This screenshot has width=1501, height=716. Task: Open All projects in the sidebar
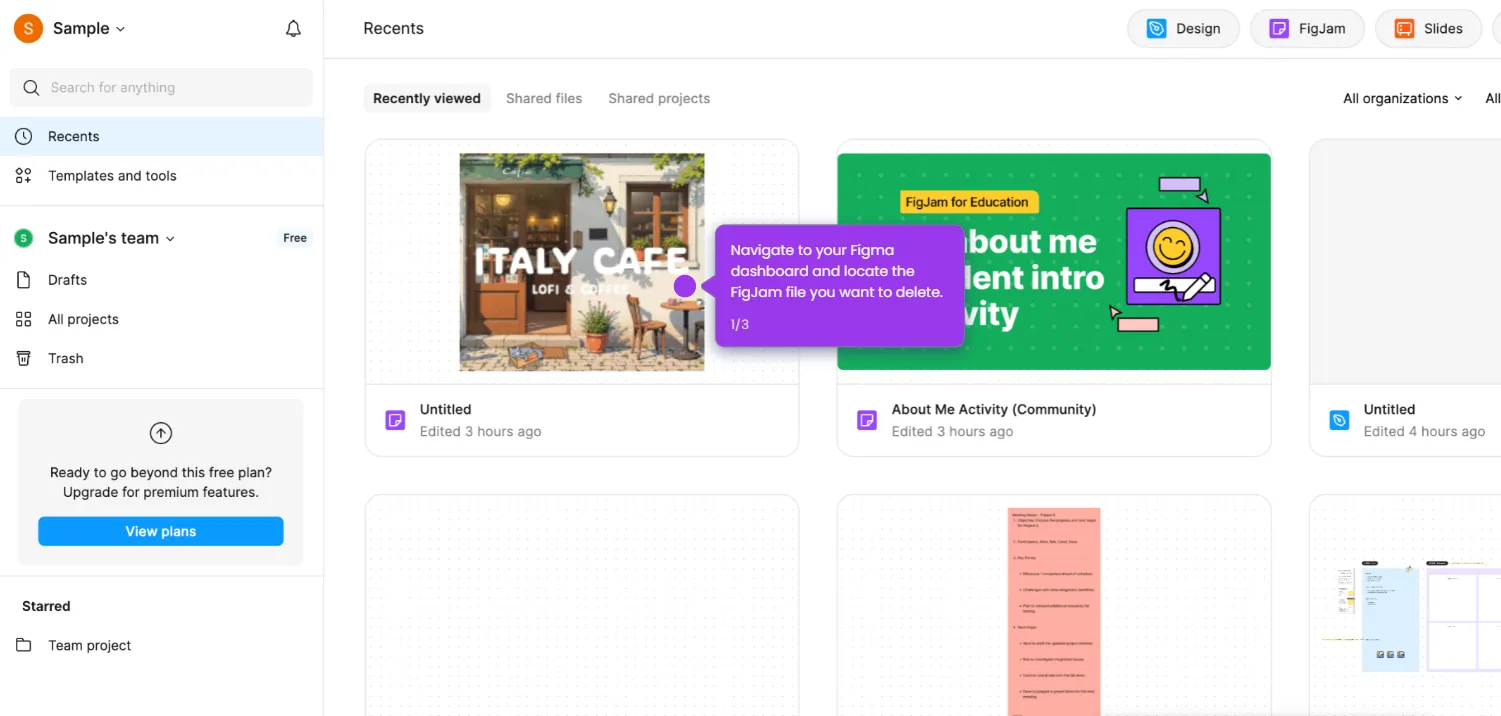pos(161,319)
